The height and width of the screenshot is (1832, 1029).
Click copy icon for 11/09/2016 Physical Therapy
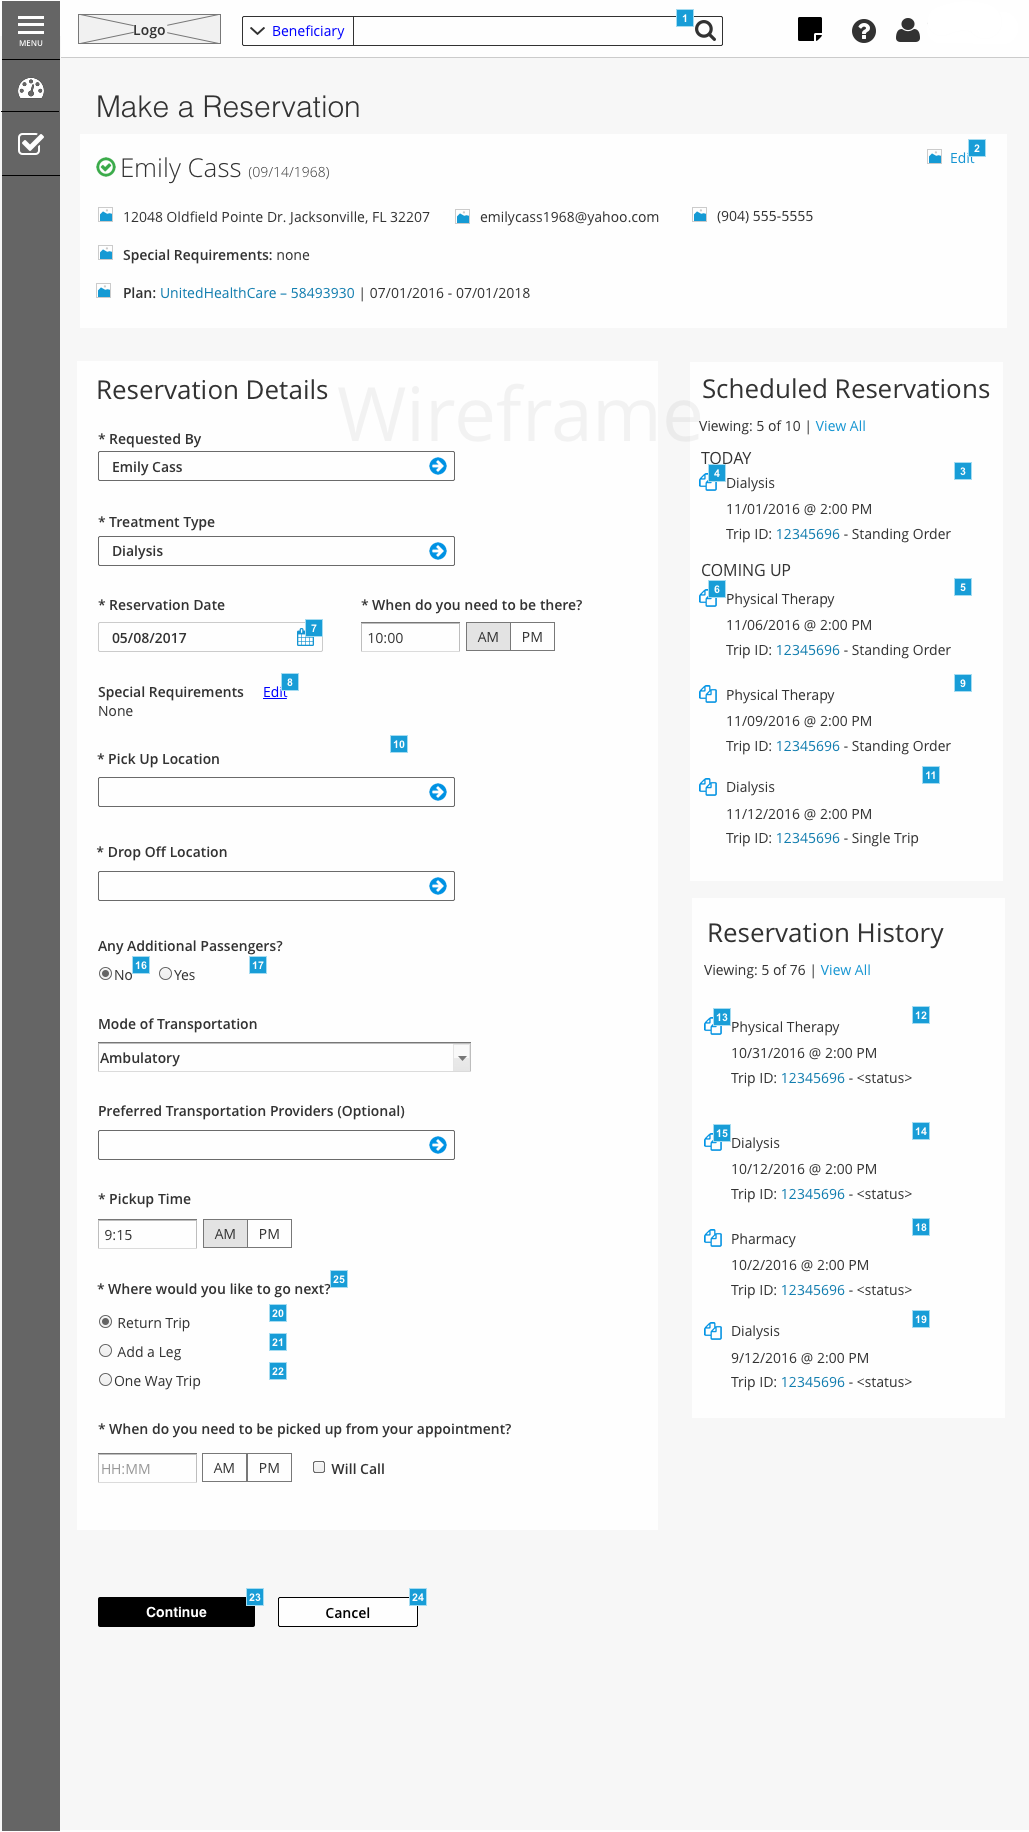pos(708,694)
